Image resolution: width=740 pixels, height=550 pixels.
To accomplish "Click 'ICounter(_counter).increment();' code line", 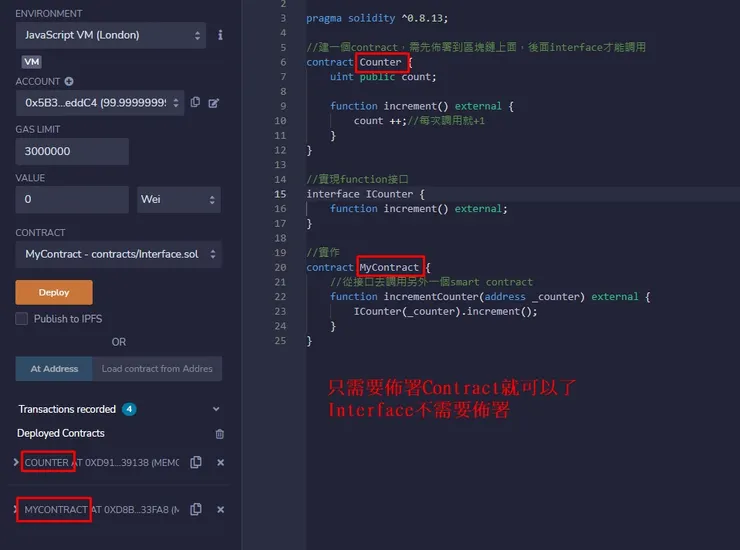I will tap(446, 311).
